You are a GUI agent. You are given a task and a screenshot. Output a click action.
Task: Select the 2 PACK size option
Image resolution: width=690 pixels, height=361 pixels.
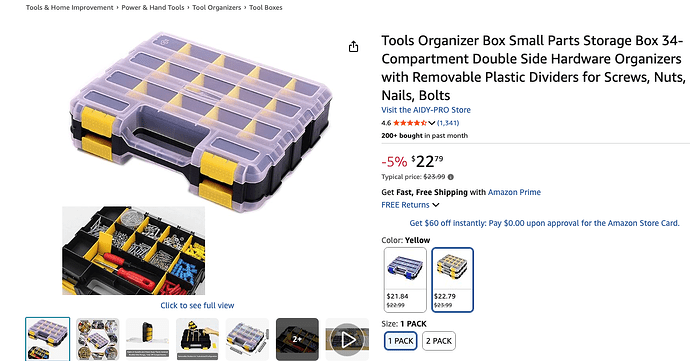click(439, 341)
